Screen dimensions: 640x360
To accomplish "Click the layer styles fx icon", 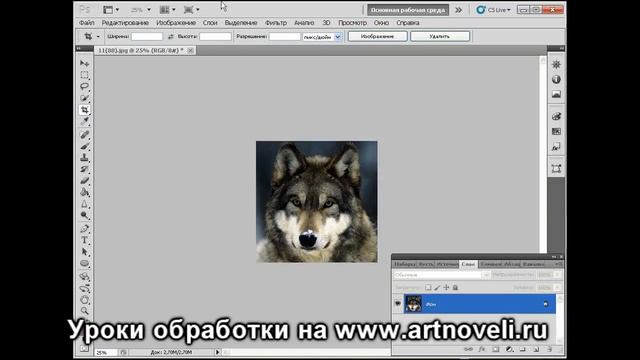I will [x=482, y=349].
